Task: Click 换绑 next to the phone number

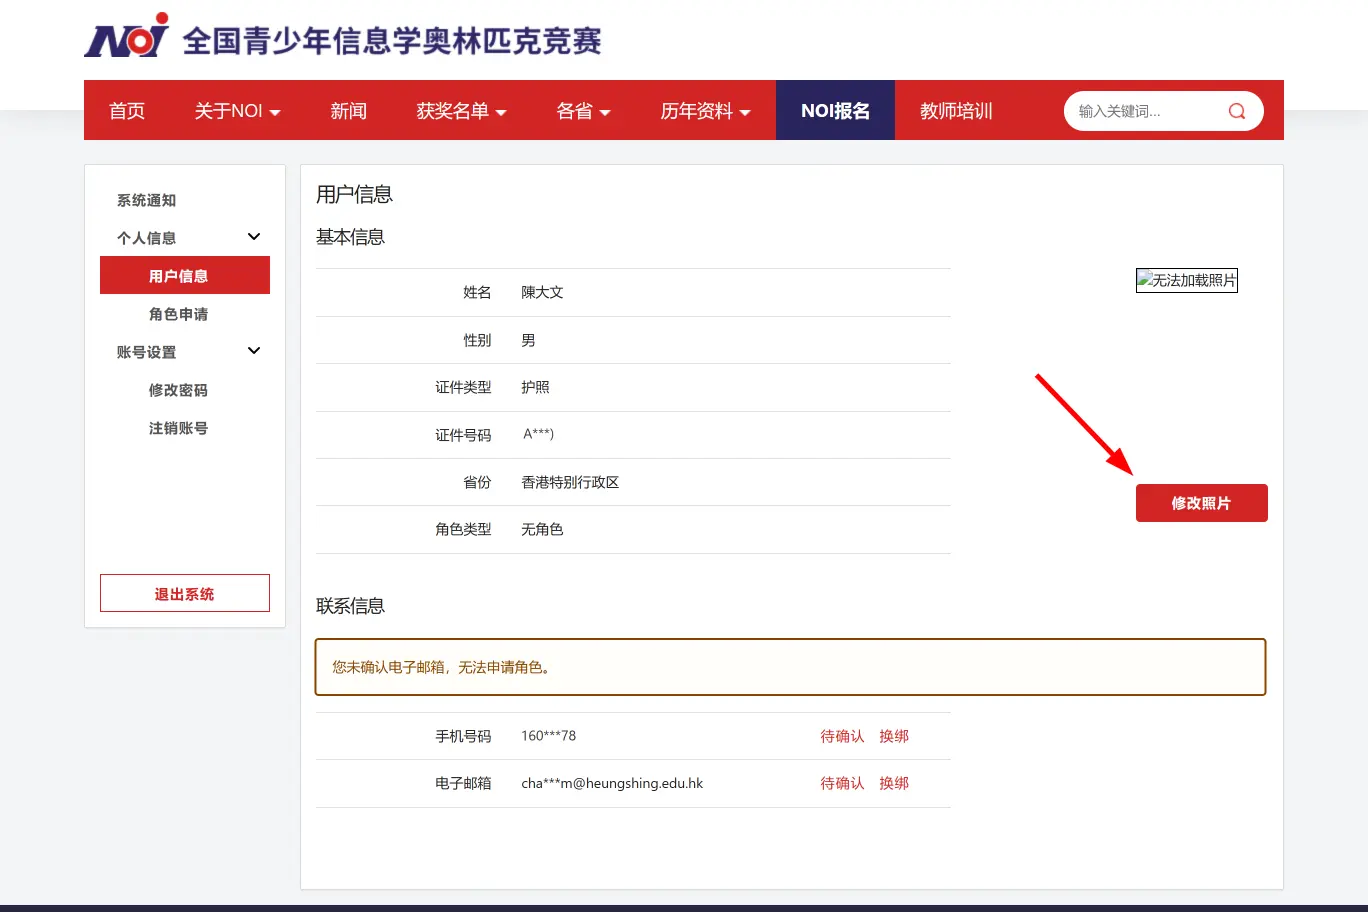Action: pyautogui.click(x=894, y=736)
